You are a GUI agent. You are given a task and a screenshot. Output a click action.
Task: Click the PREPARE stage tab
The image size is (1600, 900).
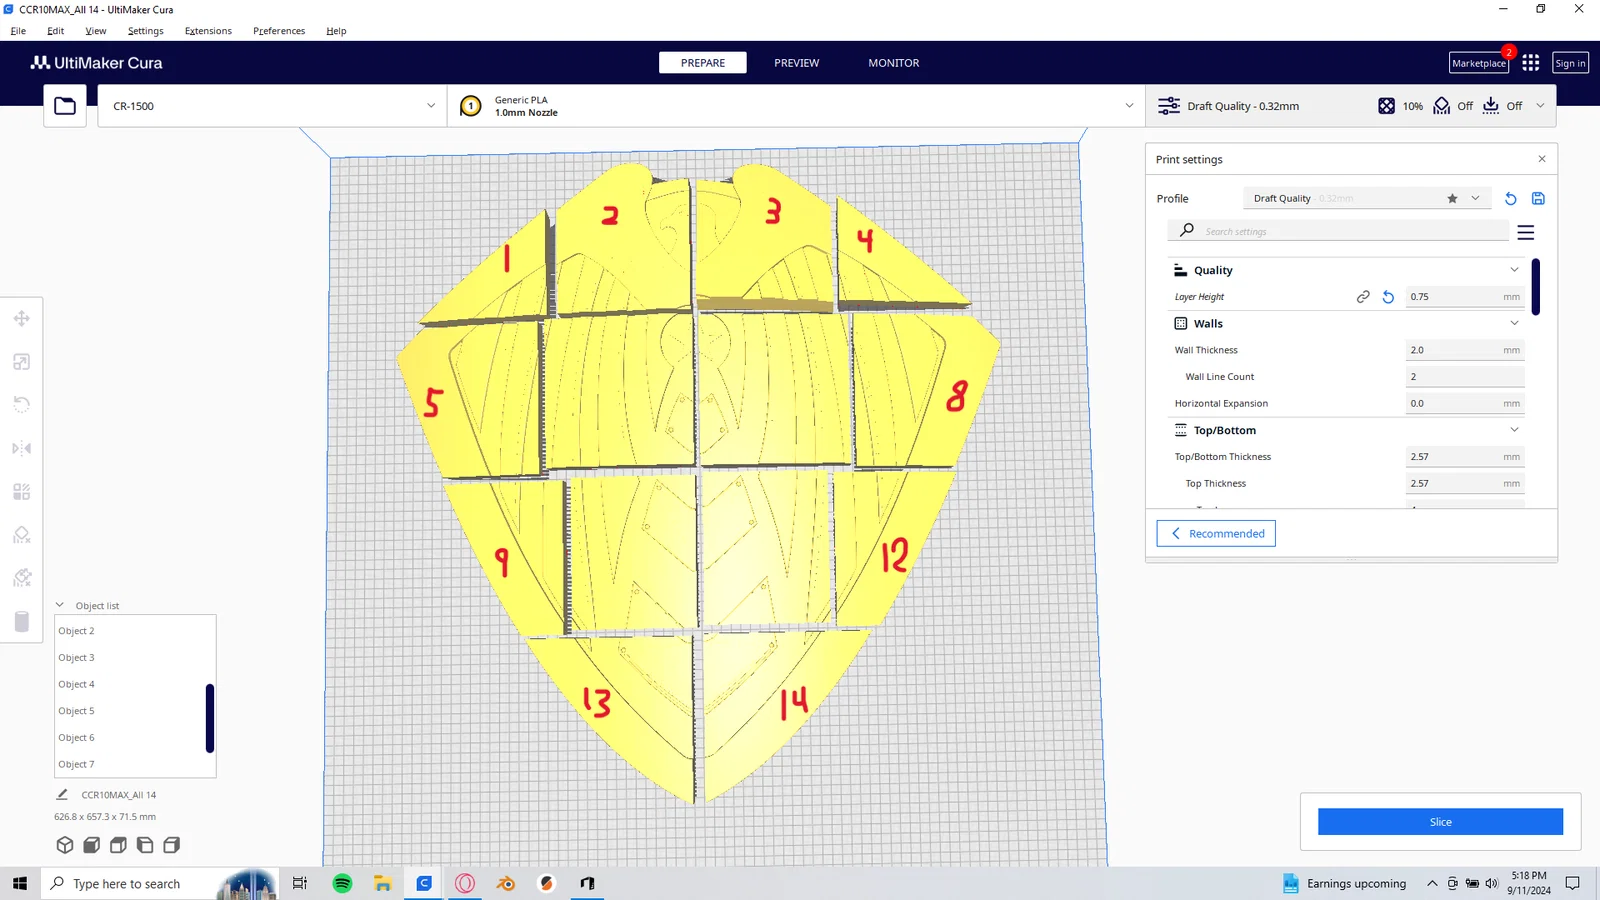(703, 63)
